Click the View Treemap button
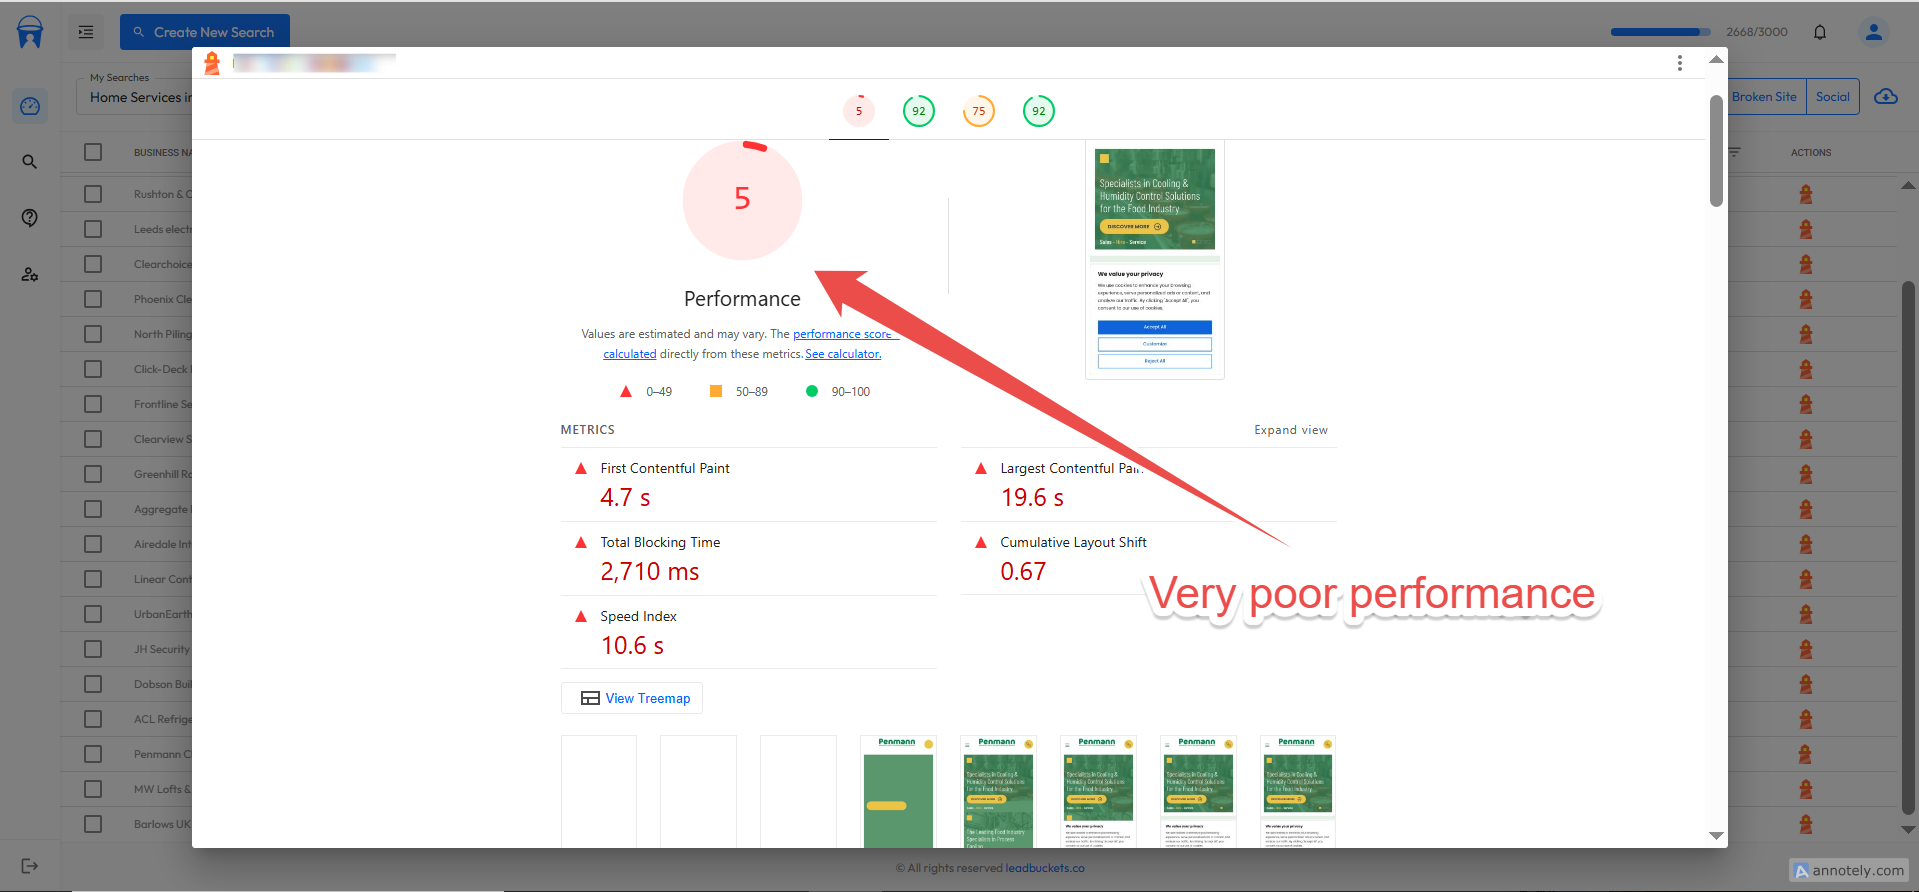The width and height of the screenshot is (1919, 892). click(632, 698)
